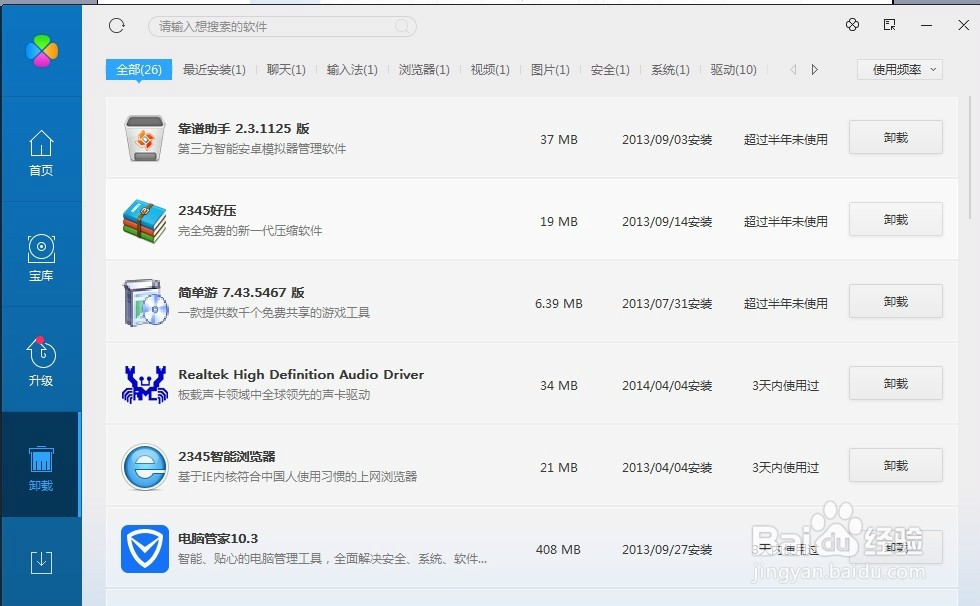Click the 2013/09/27安装 date text
This screenshot has height=606, width=980.
pyautogui.click(x=667, y=549)
